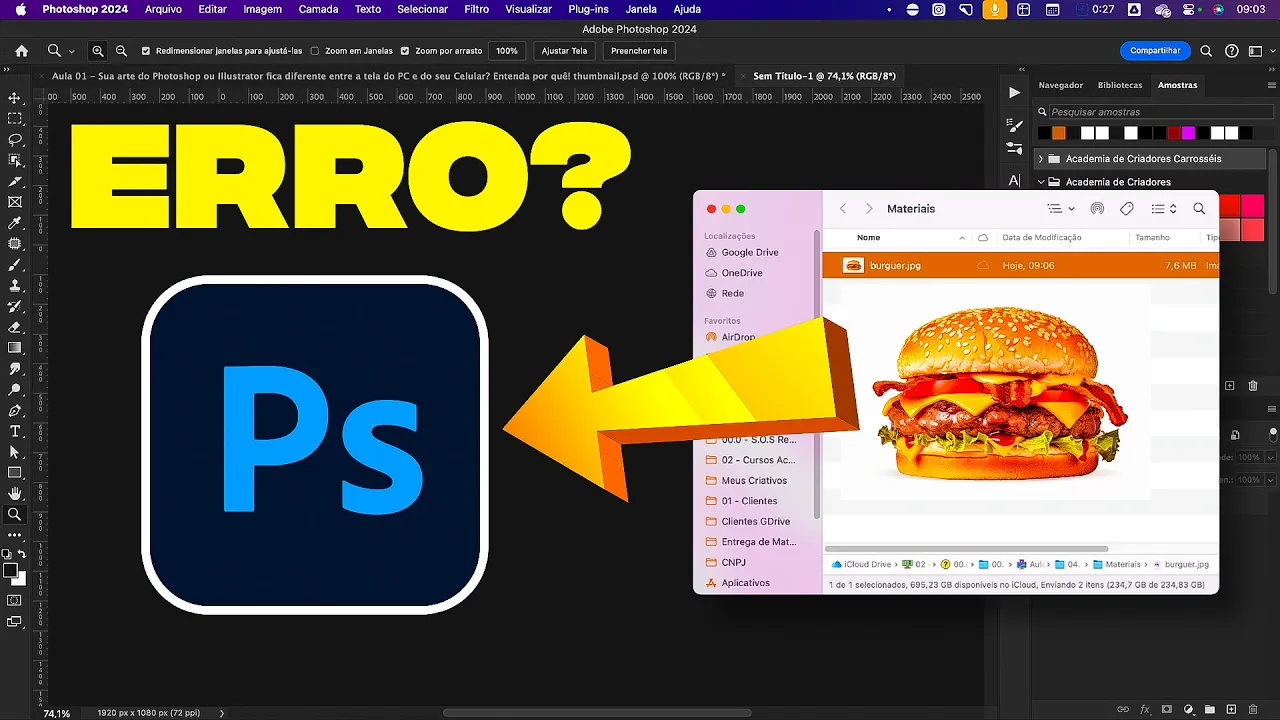1280x720 pixels.
Task: Select the Rectangular Marquee tool
Action: pyautogui.click(x=15, y=118)
